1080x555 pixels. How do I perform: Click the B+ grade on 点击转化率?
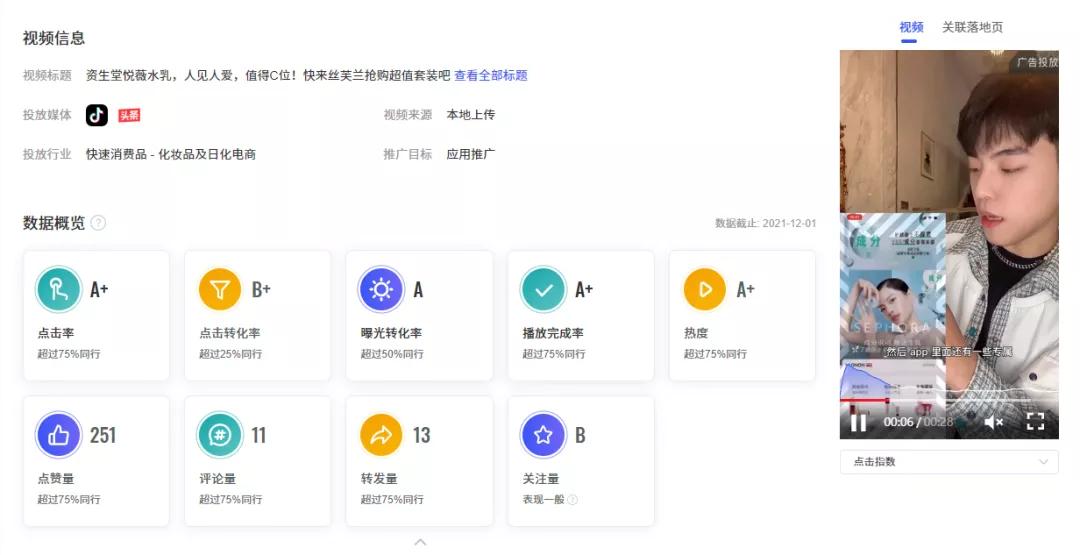[261, 289]
